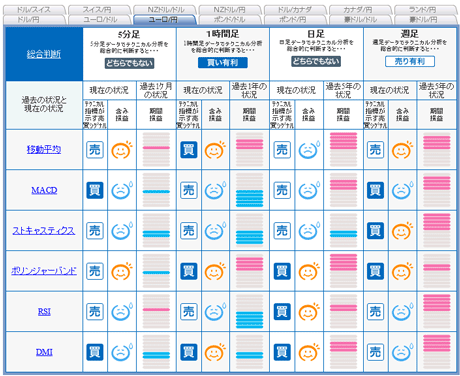Open the ボリンジャーバンド link
The height and width of the screenshot is (376, 460).
coord(44,271)
